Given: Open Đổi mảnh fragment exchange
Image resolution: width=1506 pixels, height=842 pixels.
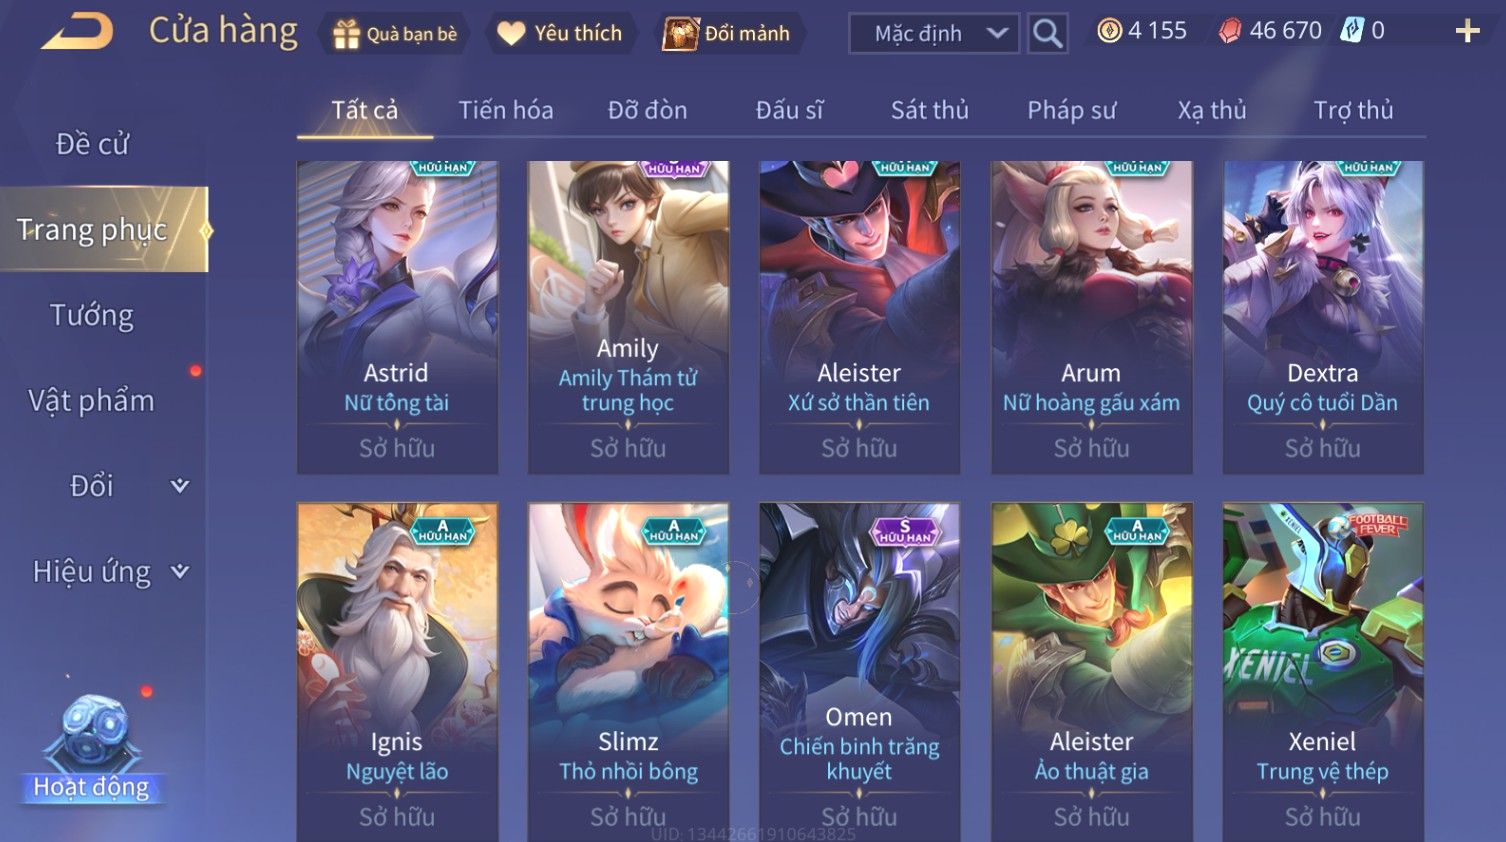Looking at the screenshot, I should pos(680,34).
